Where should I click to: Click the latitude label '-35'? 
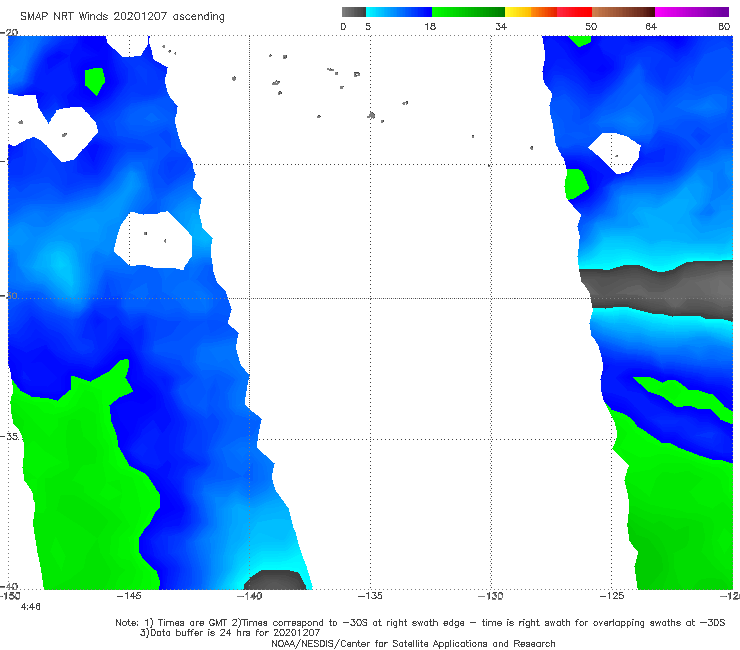click(x=9, y=436)
